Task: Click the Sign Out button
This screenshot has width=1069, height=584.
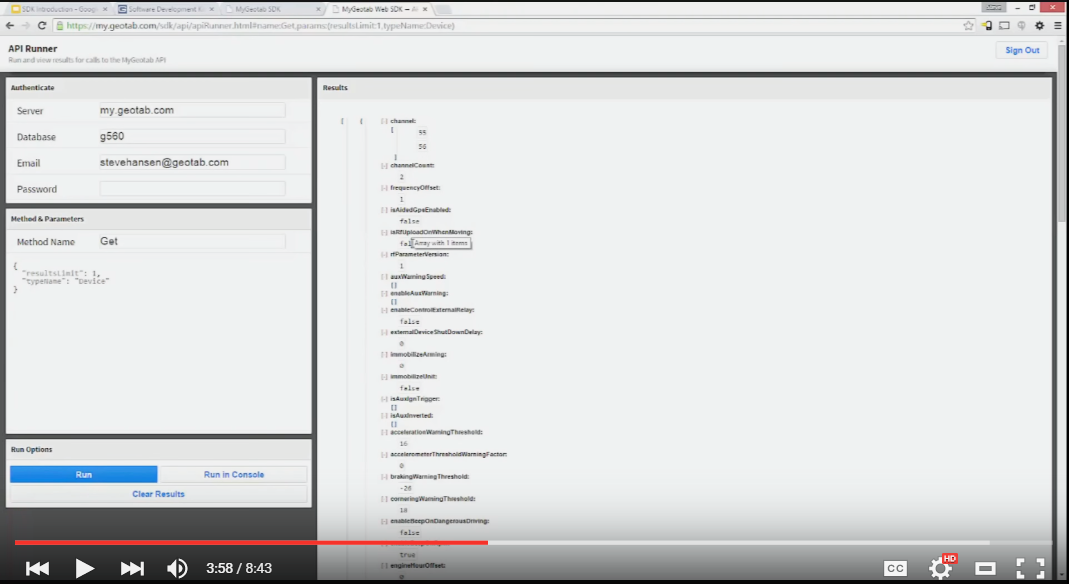Action: [1021, 50]
